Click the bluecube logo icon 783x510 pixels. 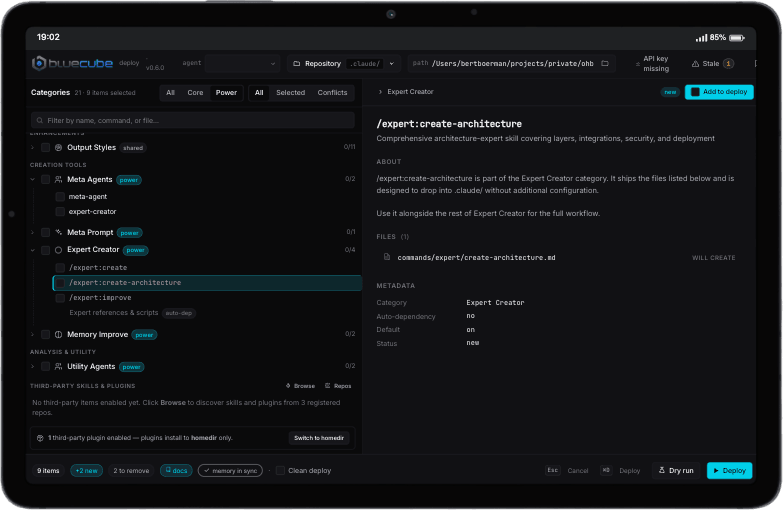(39, 63)
